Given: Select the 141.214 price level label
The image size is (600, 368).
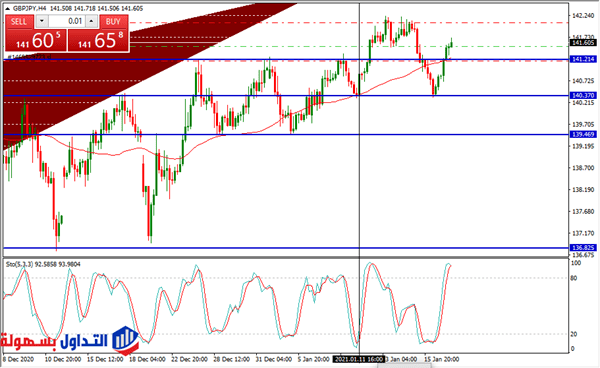Looking at the screenshot, I should (x=583, y=59).
